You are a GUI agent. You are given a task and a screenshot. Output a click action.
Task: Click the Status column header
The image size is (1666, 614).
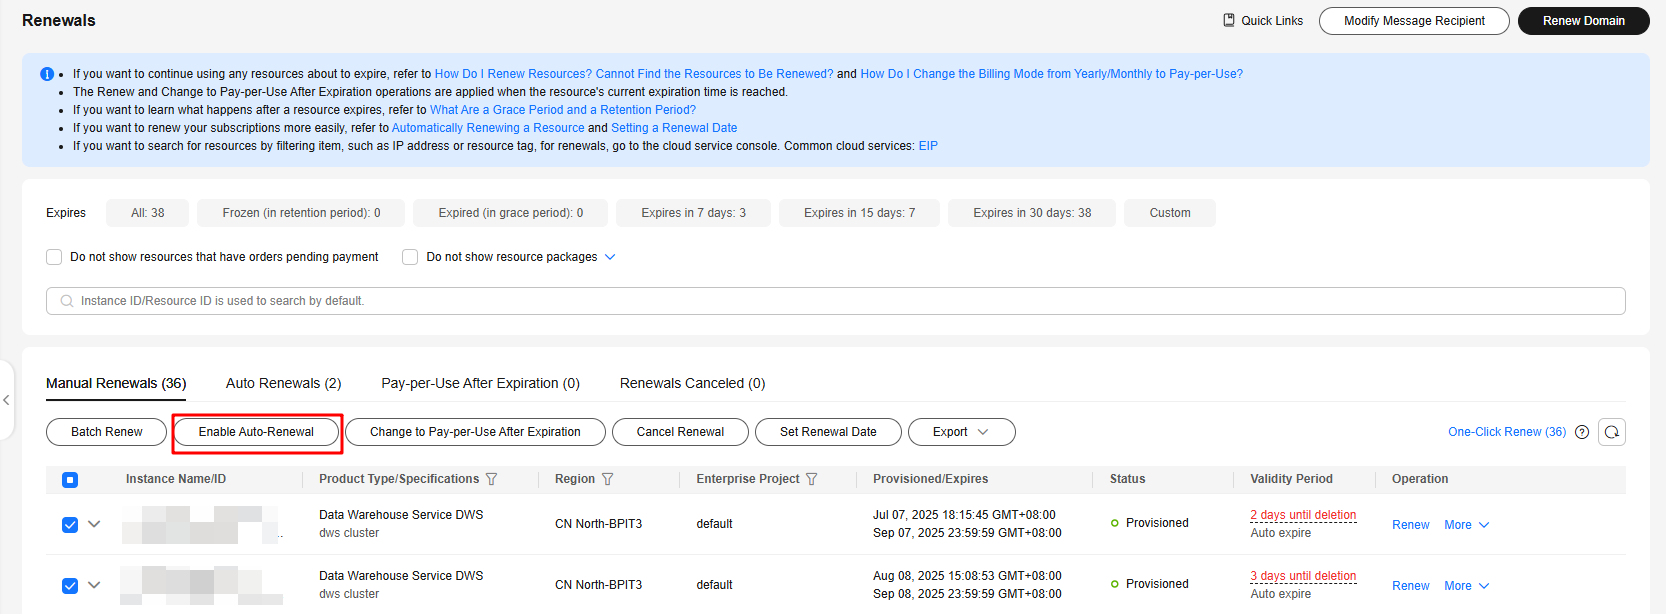tap(1127, 479)
